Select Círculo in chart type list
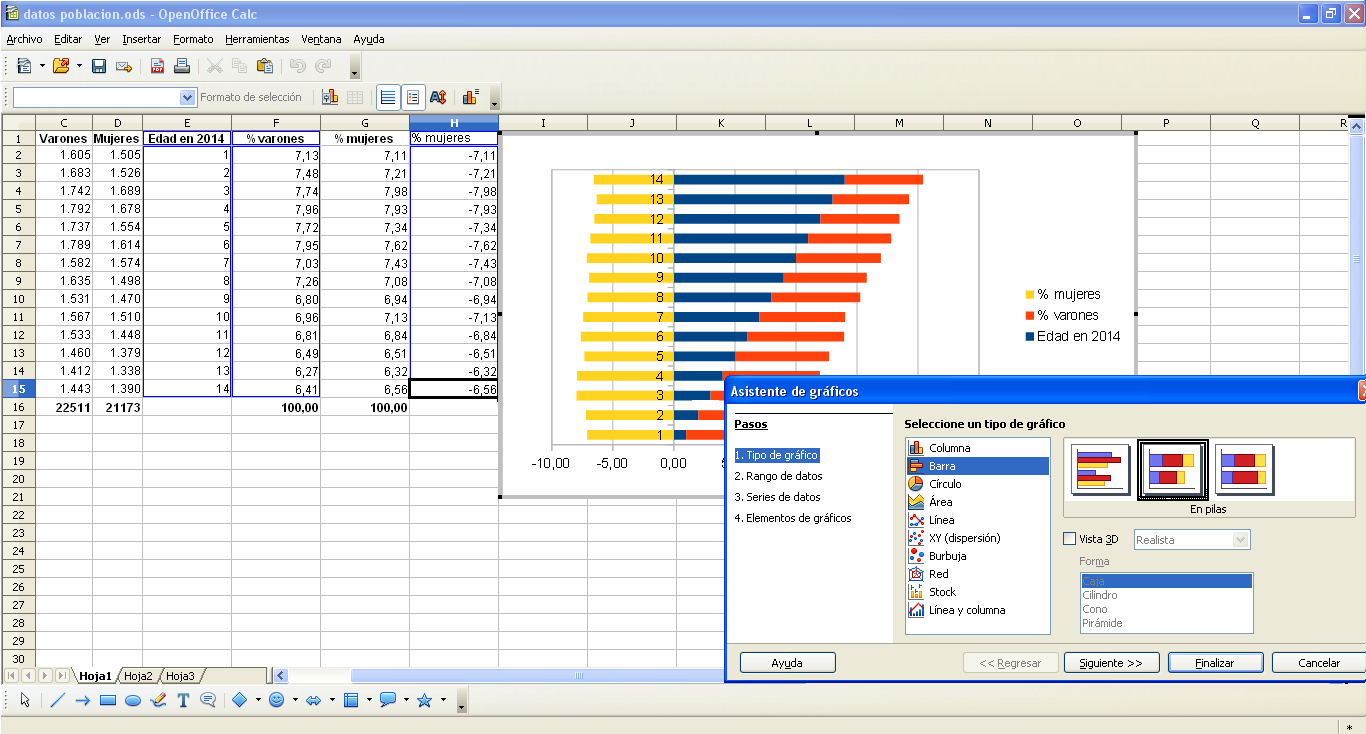Screen dimensions: 1366x734 pyautogui.click(x=945, y=484)
